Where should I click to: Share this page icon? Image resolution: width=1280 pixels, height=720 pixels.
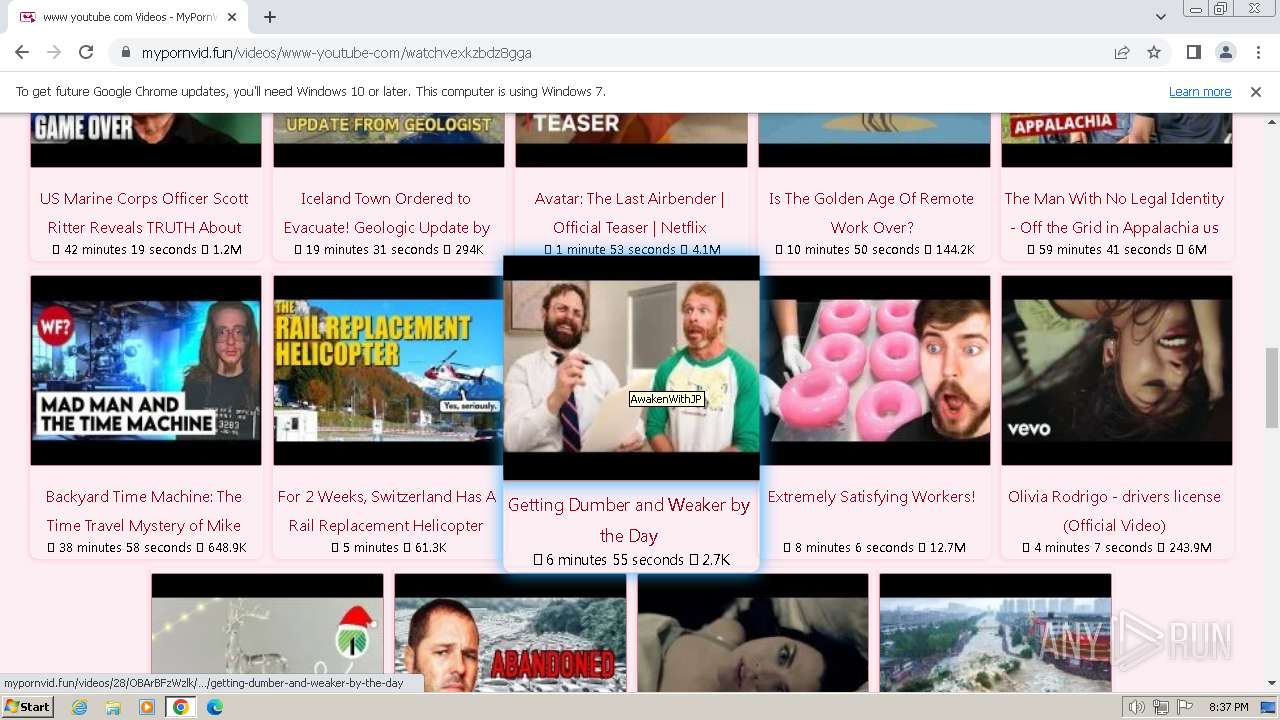pos(1122,52)
